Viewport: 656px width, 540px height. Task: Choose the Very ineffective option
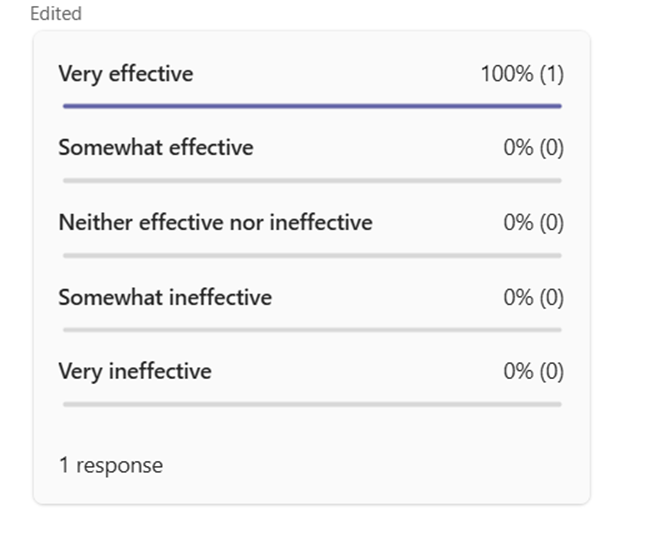tap(135, 372)
